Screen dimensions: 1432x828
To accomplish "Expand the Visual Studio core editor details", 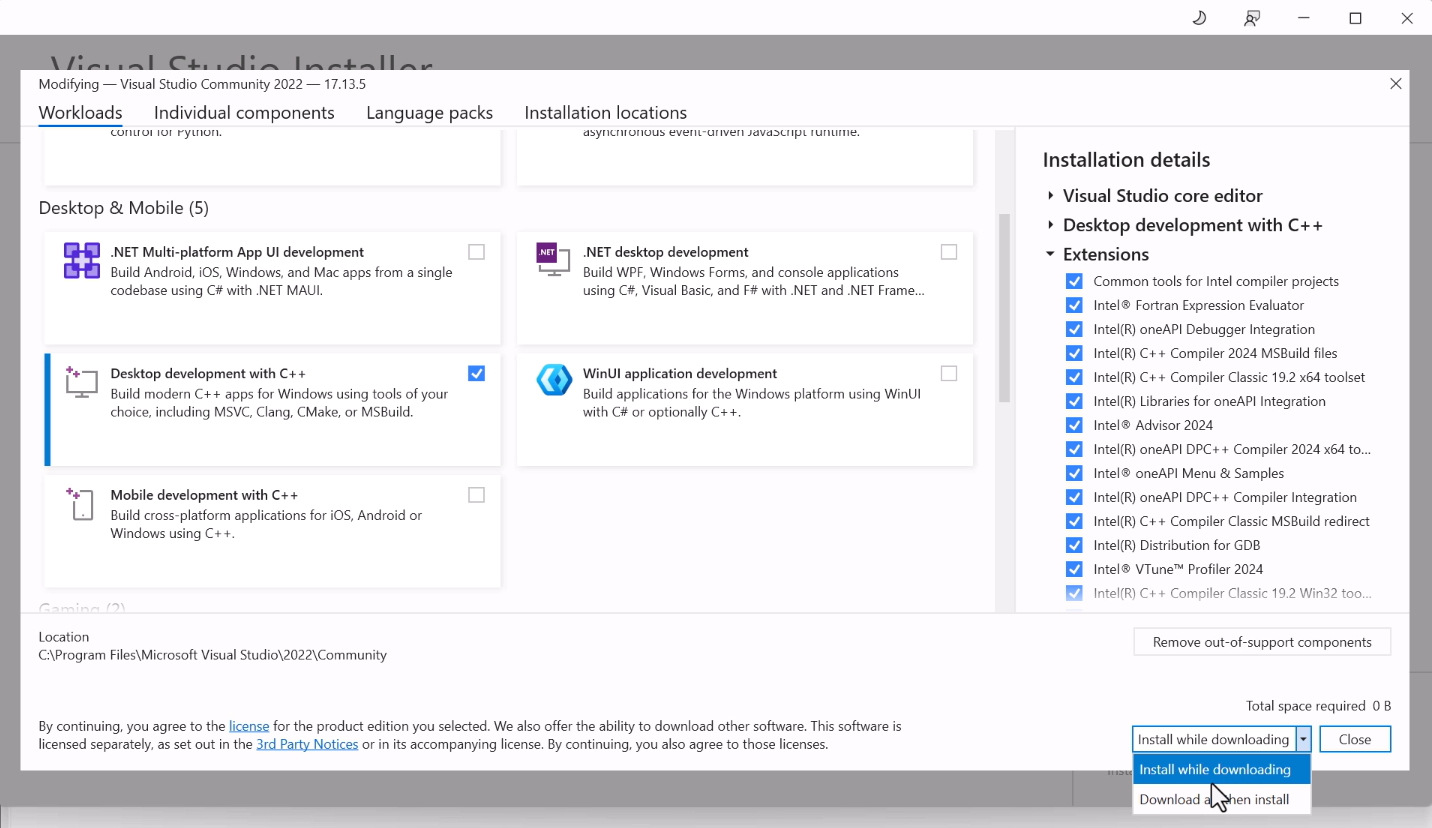I will click(x=1050, y=196).
